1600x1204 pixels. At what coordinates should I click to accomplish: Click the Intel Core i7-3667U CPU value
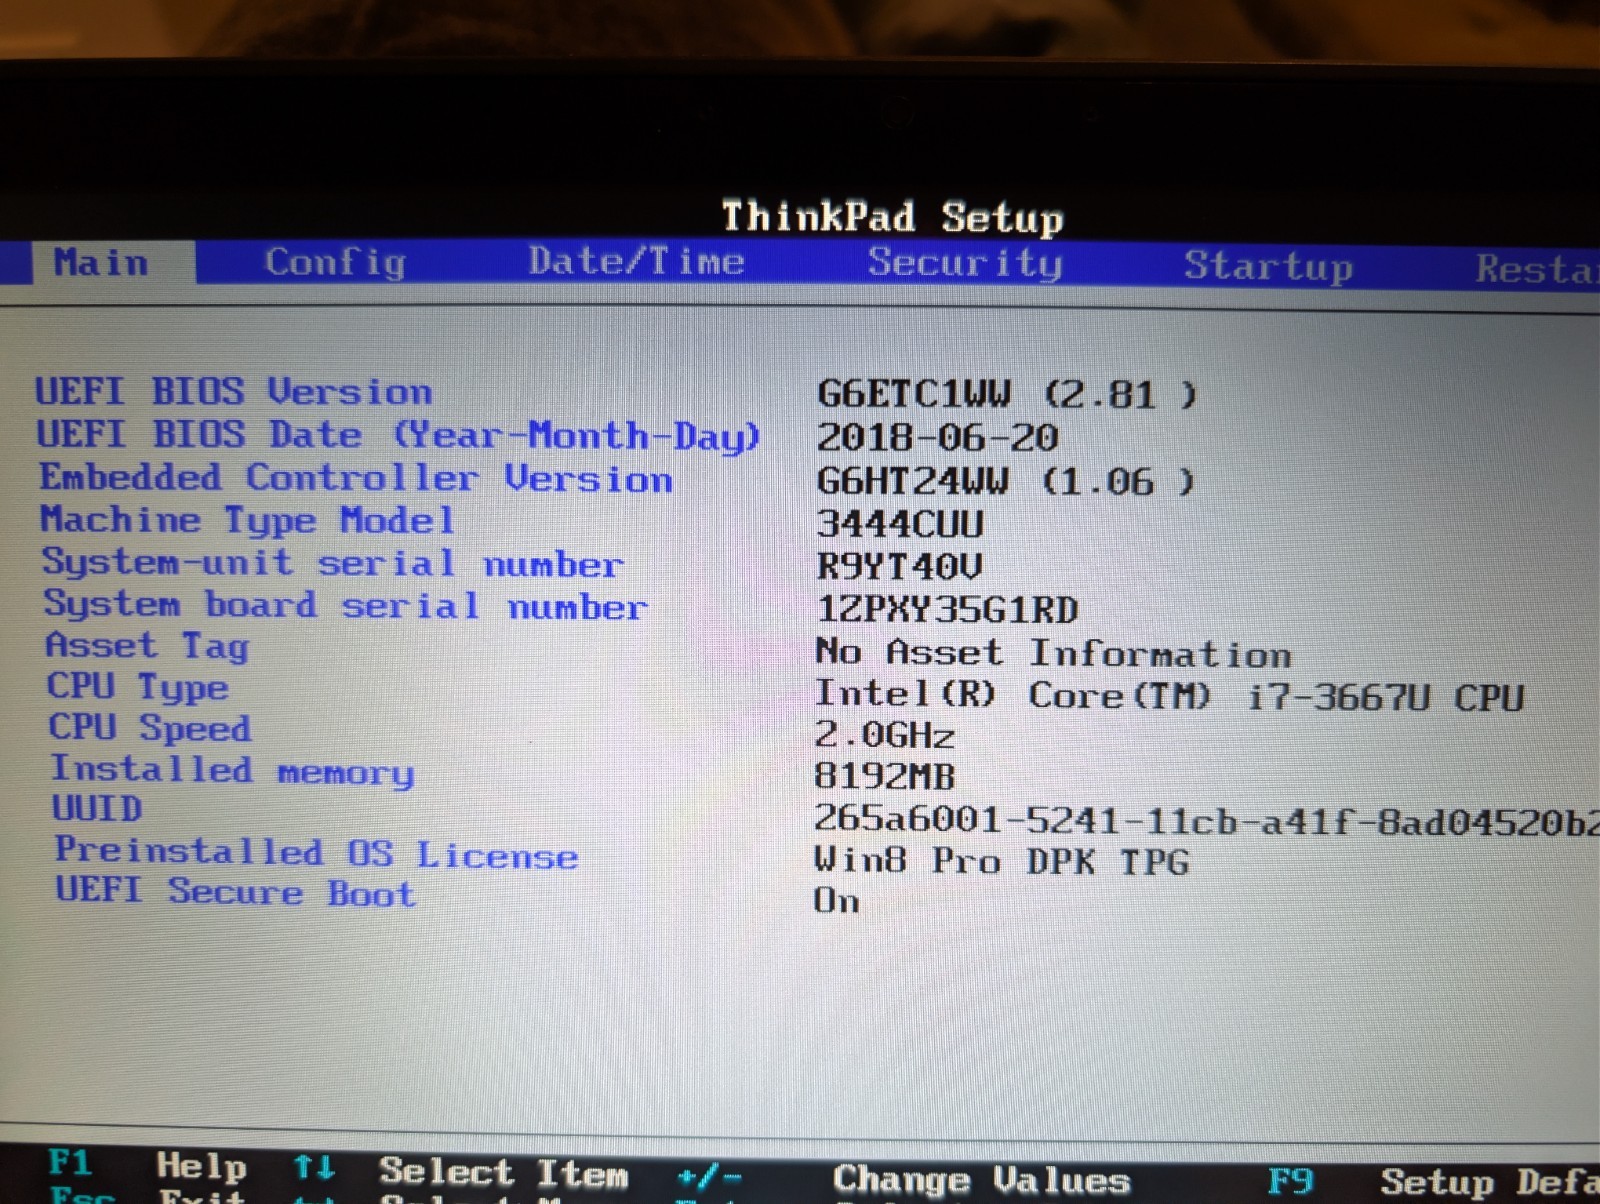(1169, 696)
